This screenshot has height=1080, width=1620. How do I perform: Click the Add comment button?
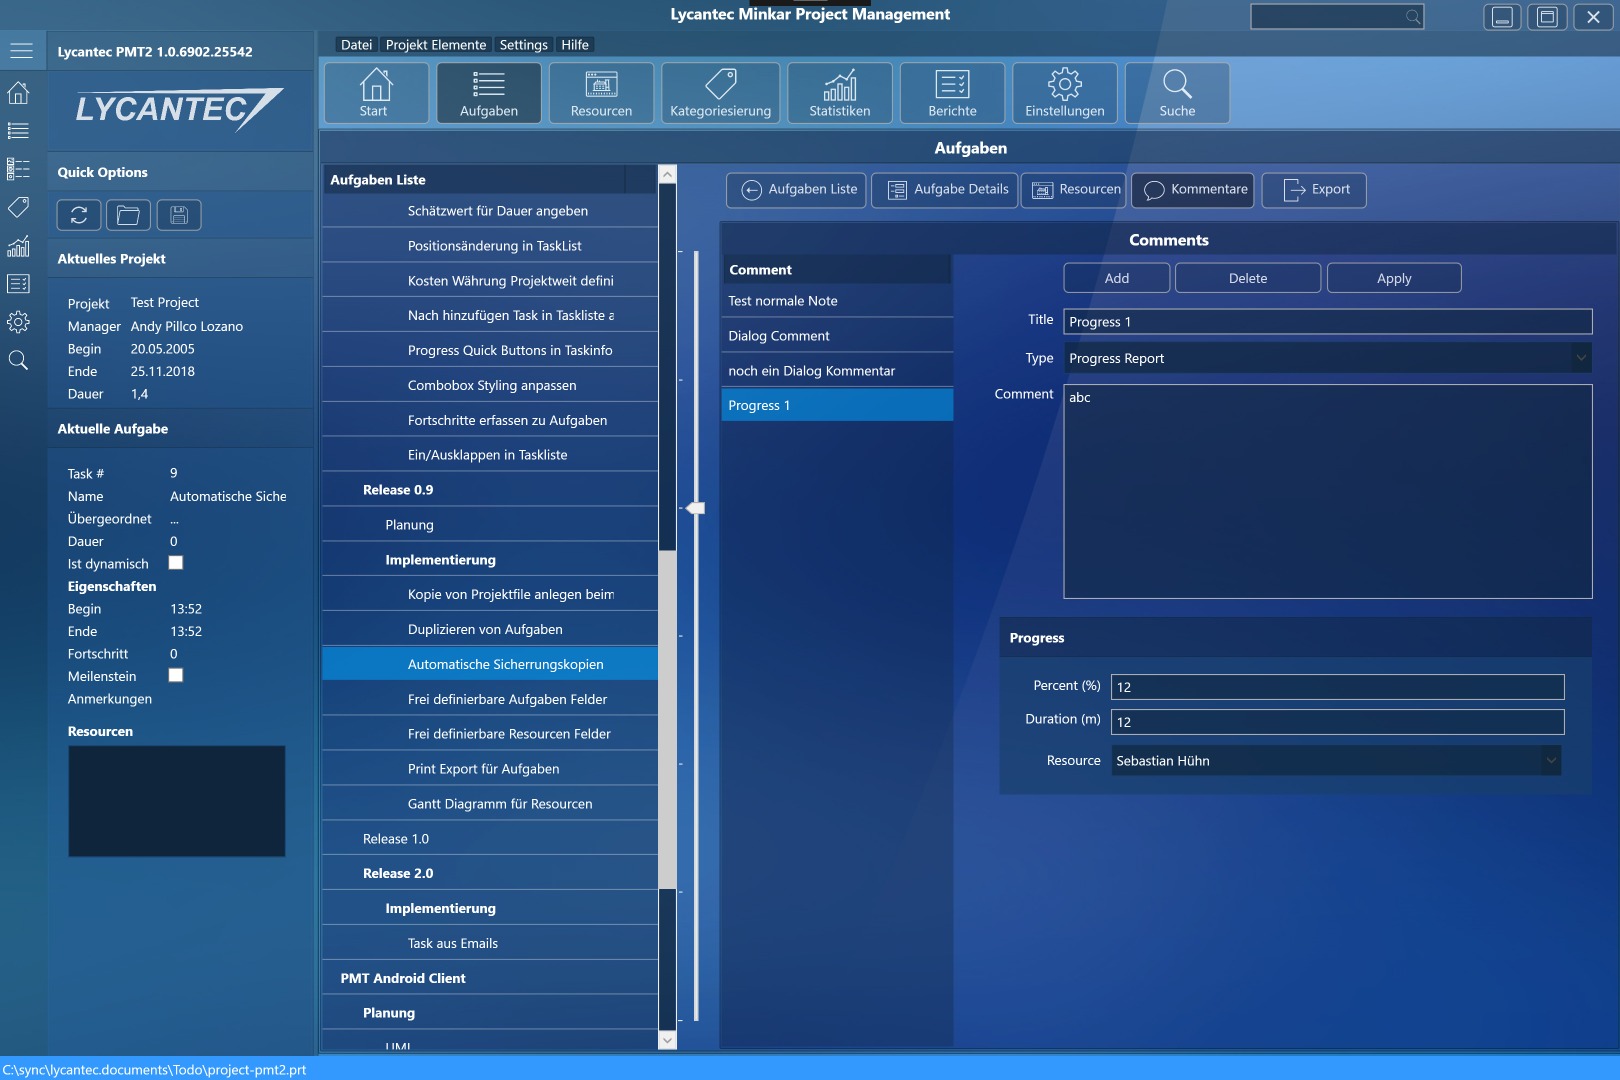[1116, 278]
